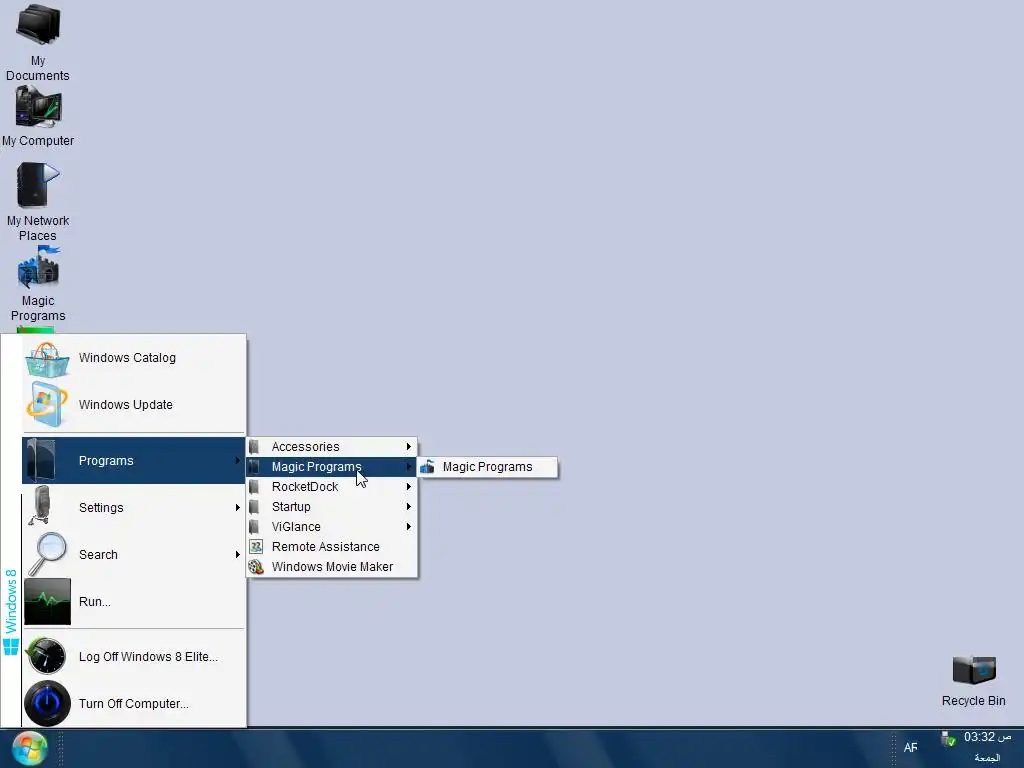Open the AF language indicator
This screenshot has width=1024, height=768.
click(910, 748)
